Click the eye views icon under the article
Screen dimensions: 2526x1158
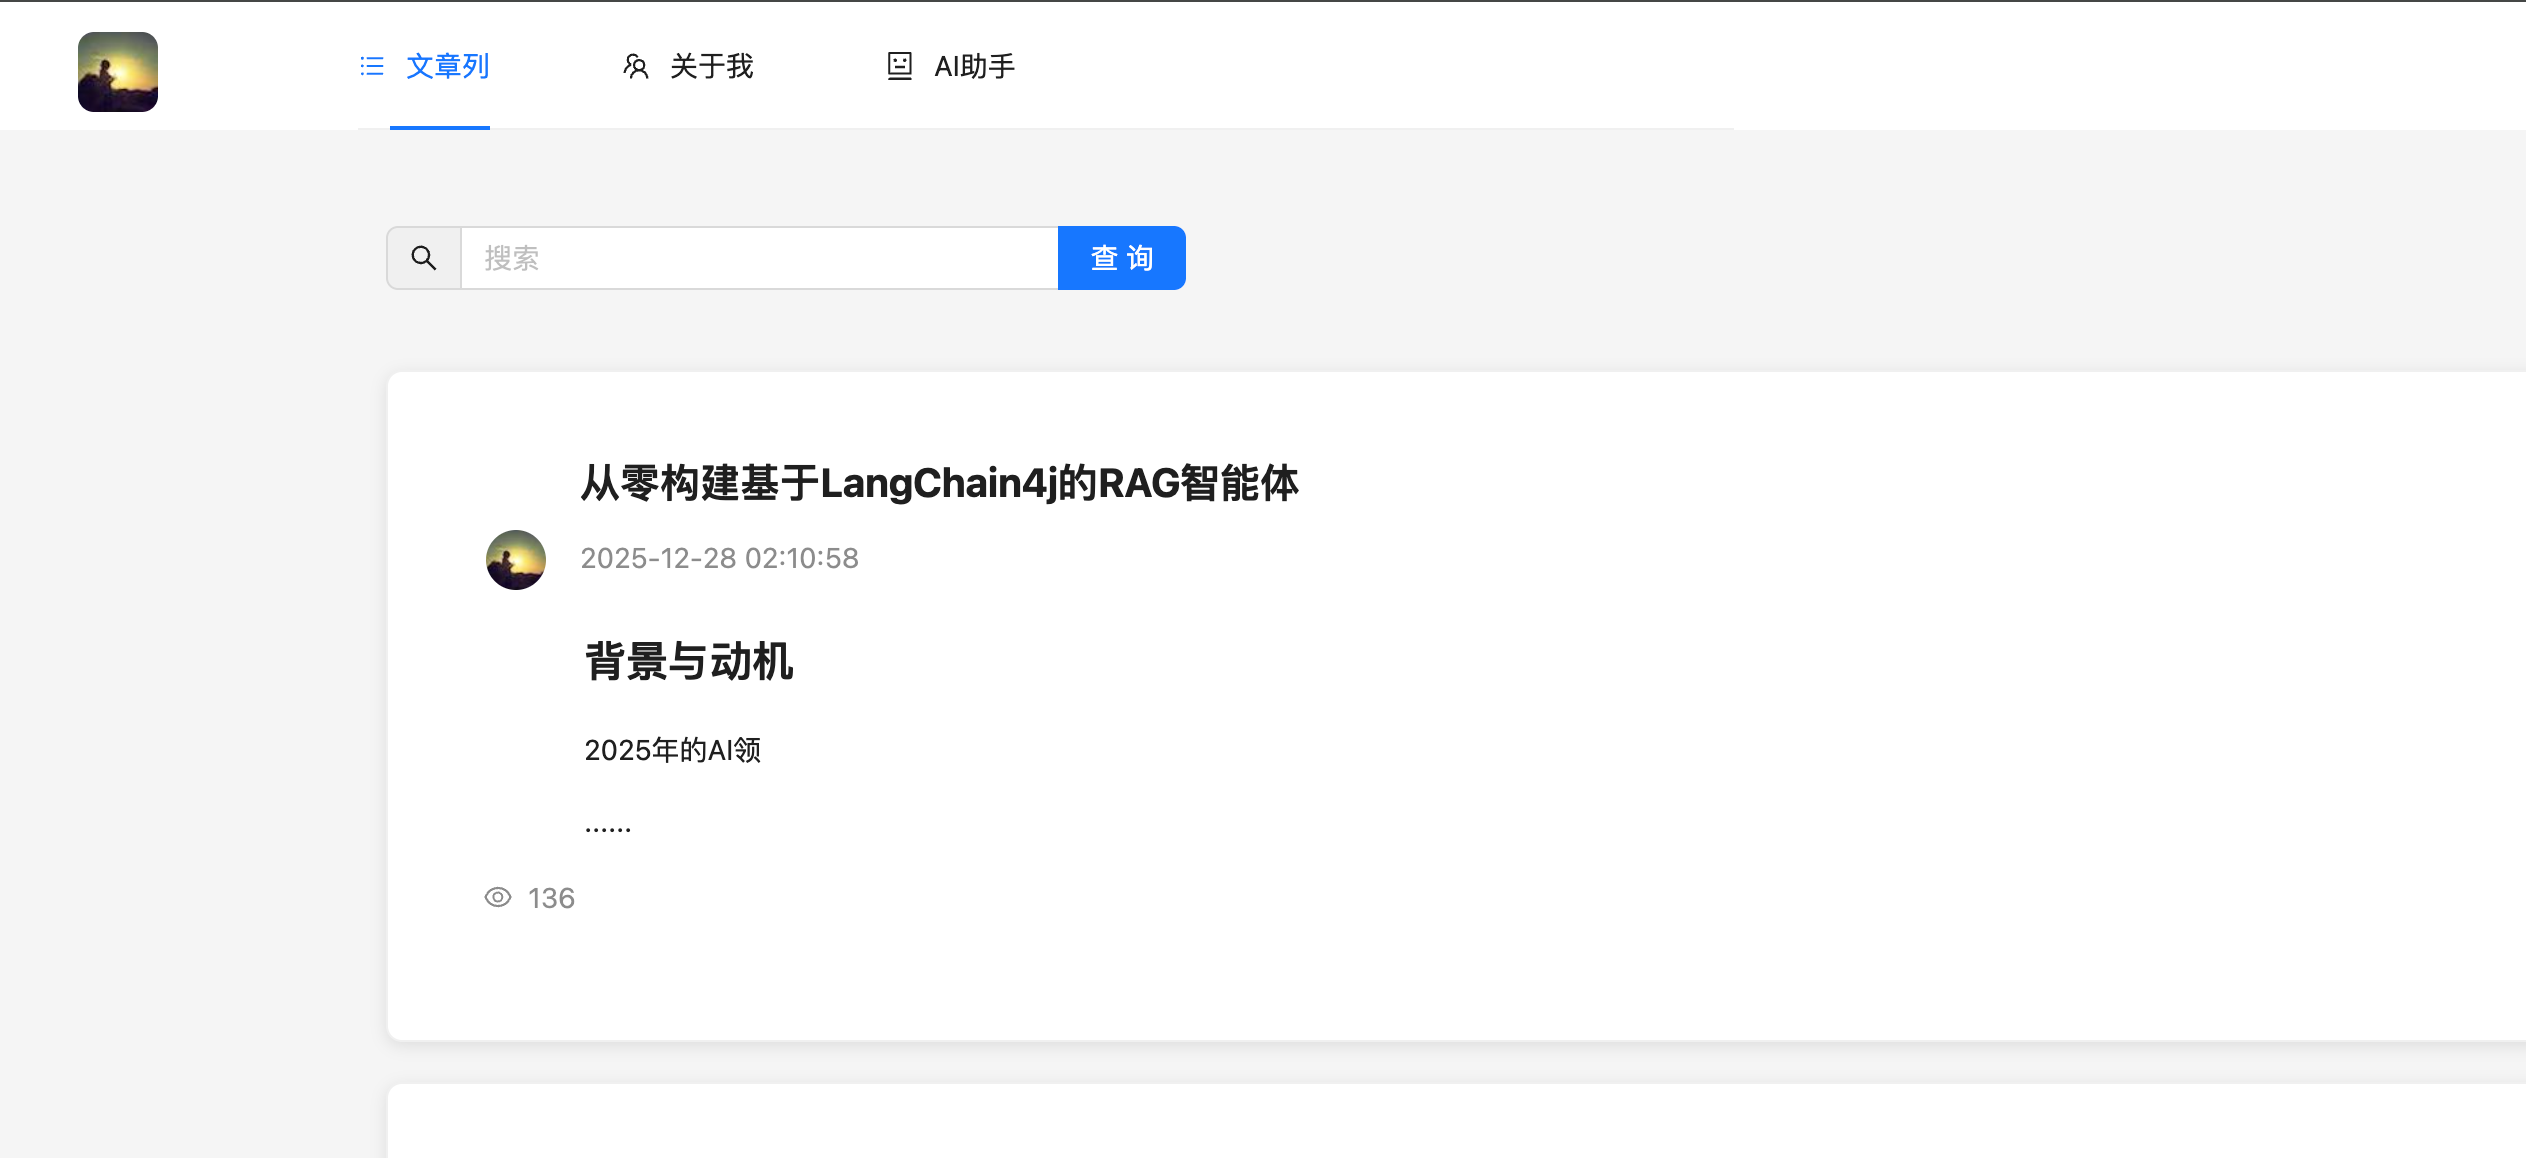[x=498, y=897]
